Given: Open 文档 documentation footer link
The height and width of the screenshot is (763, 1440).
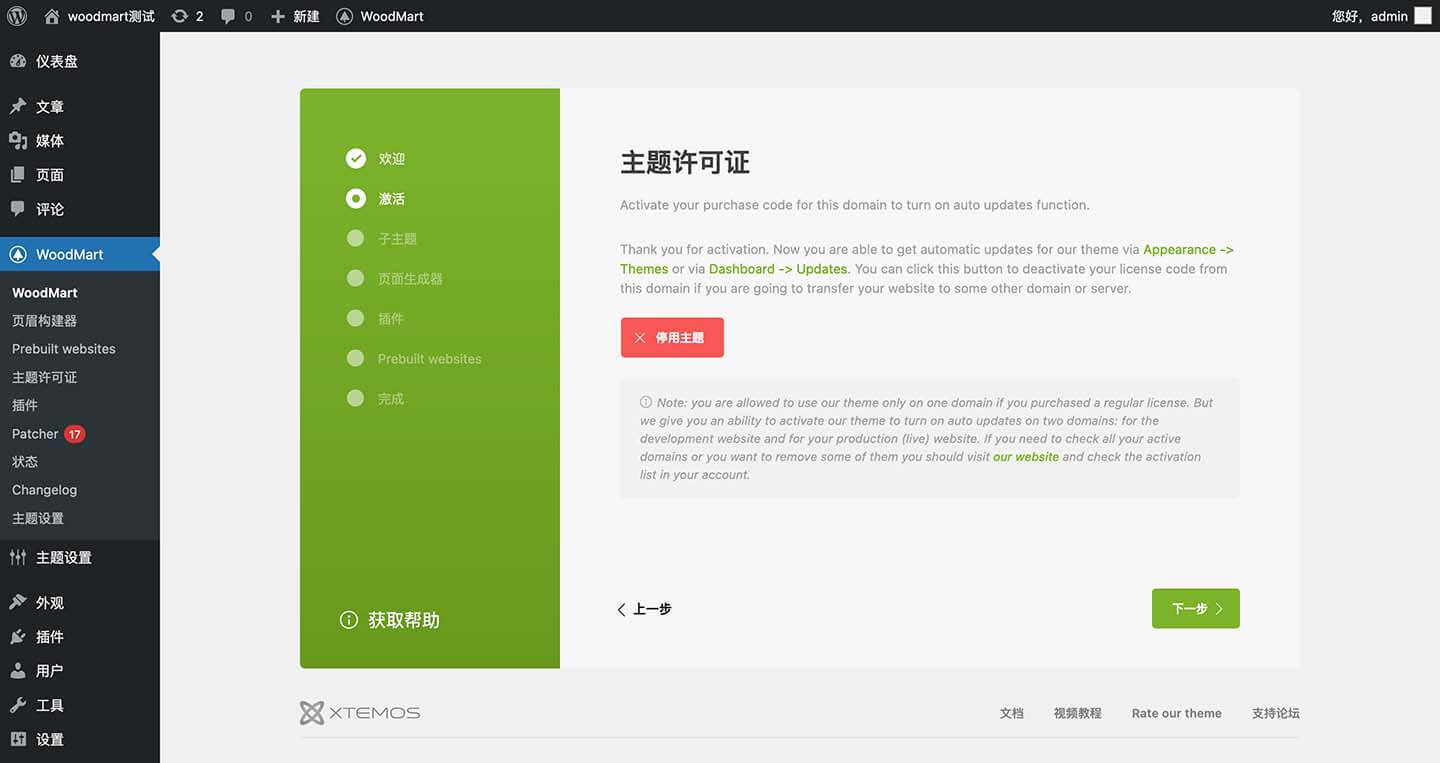Looking at the screenshot, I should (x=1012, y=713).
